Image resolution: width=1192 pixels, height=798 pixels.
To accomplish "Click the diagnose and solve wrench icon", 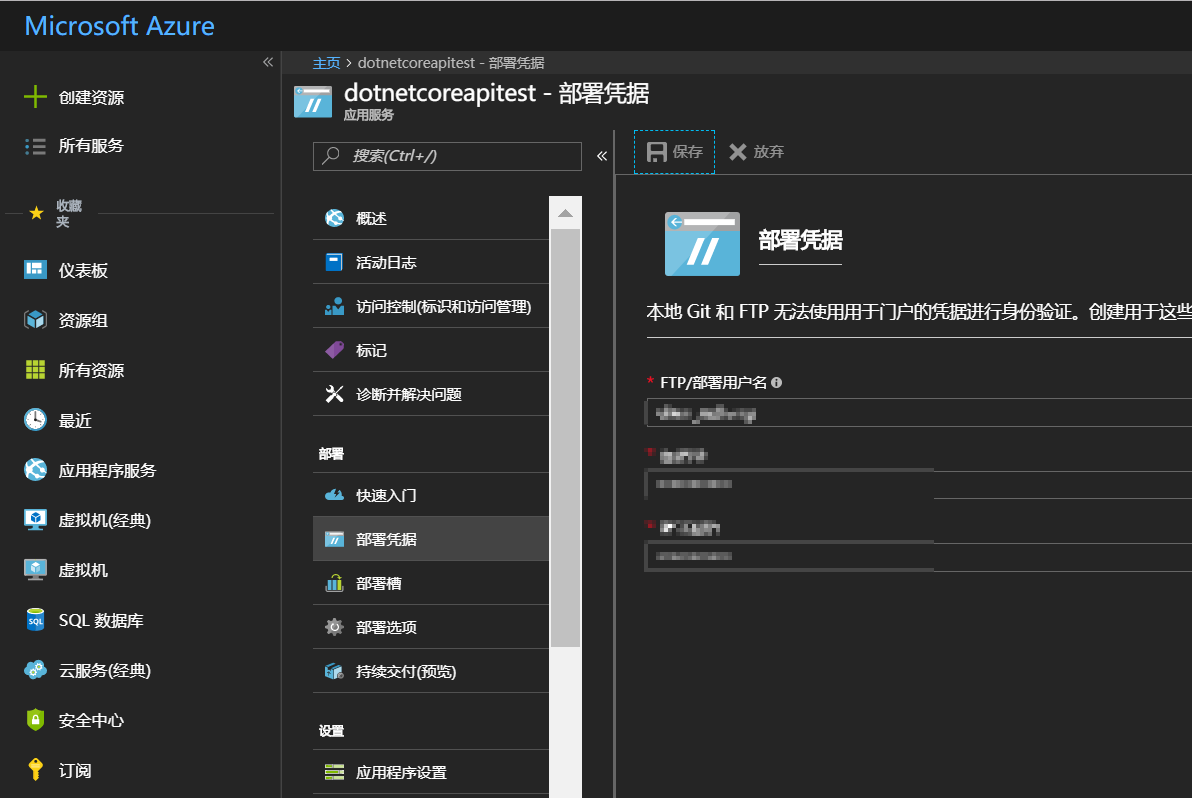I will [x=334, y=394].
